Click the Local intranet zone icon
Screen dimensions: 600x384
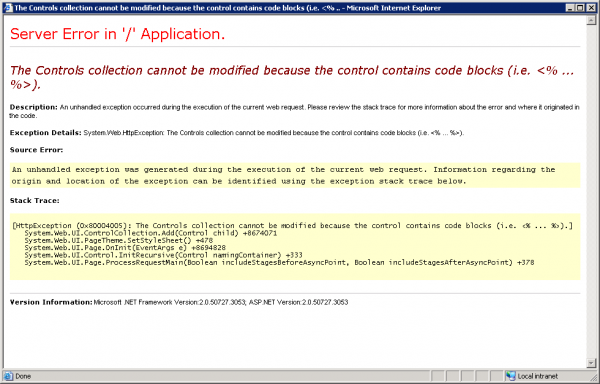tap(510, 376)
